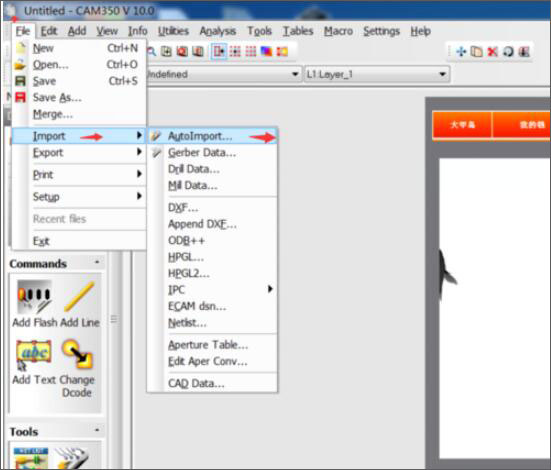Expand the Print submenu

click(79, 174)
